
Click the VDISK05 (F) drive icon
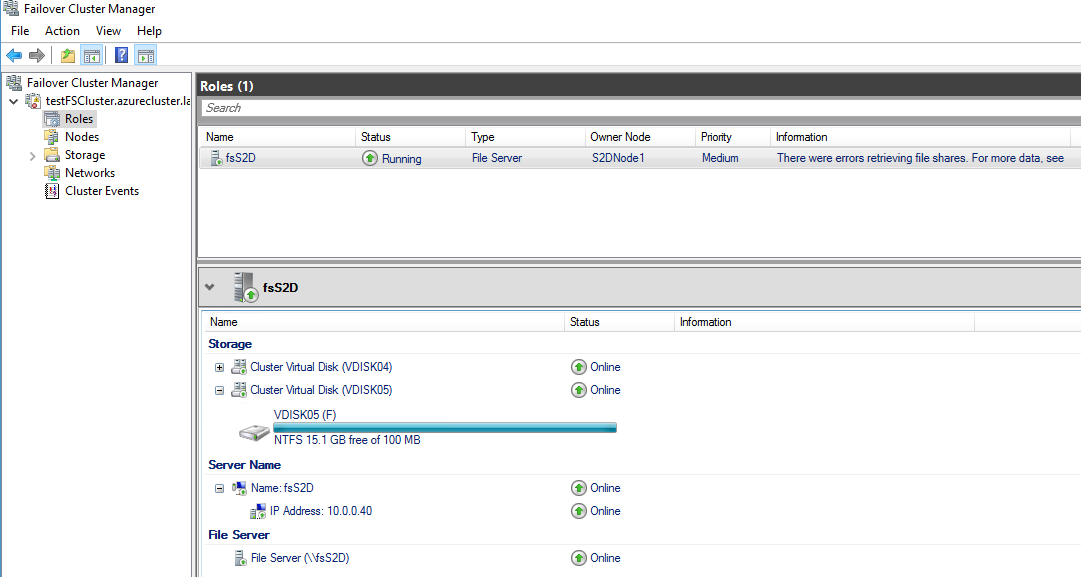[254, 432]
